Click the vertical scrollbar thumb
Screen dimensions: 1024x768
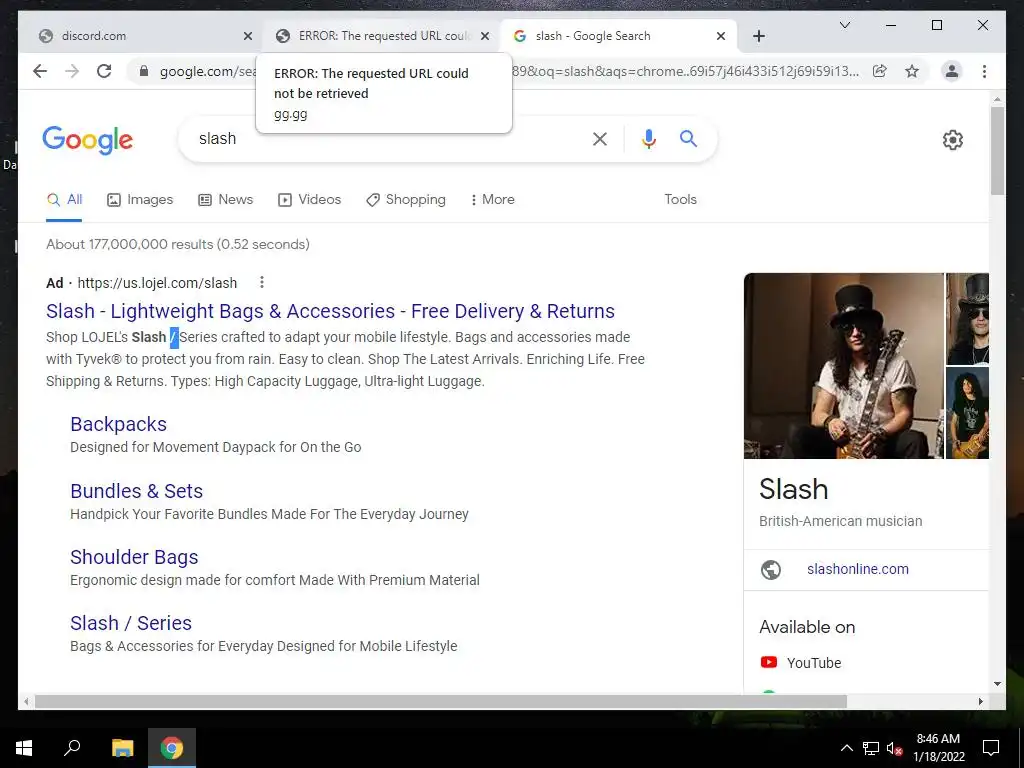(x=997, y=150)
